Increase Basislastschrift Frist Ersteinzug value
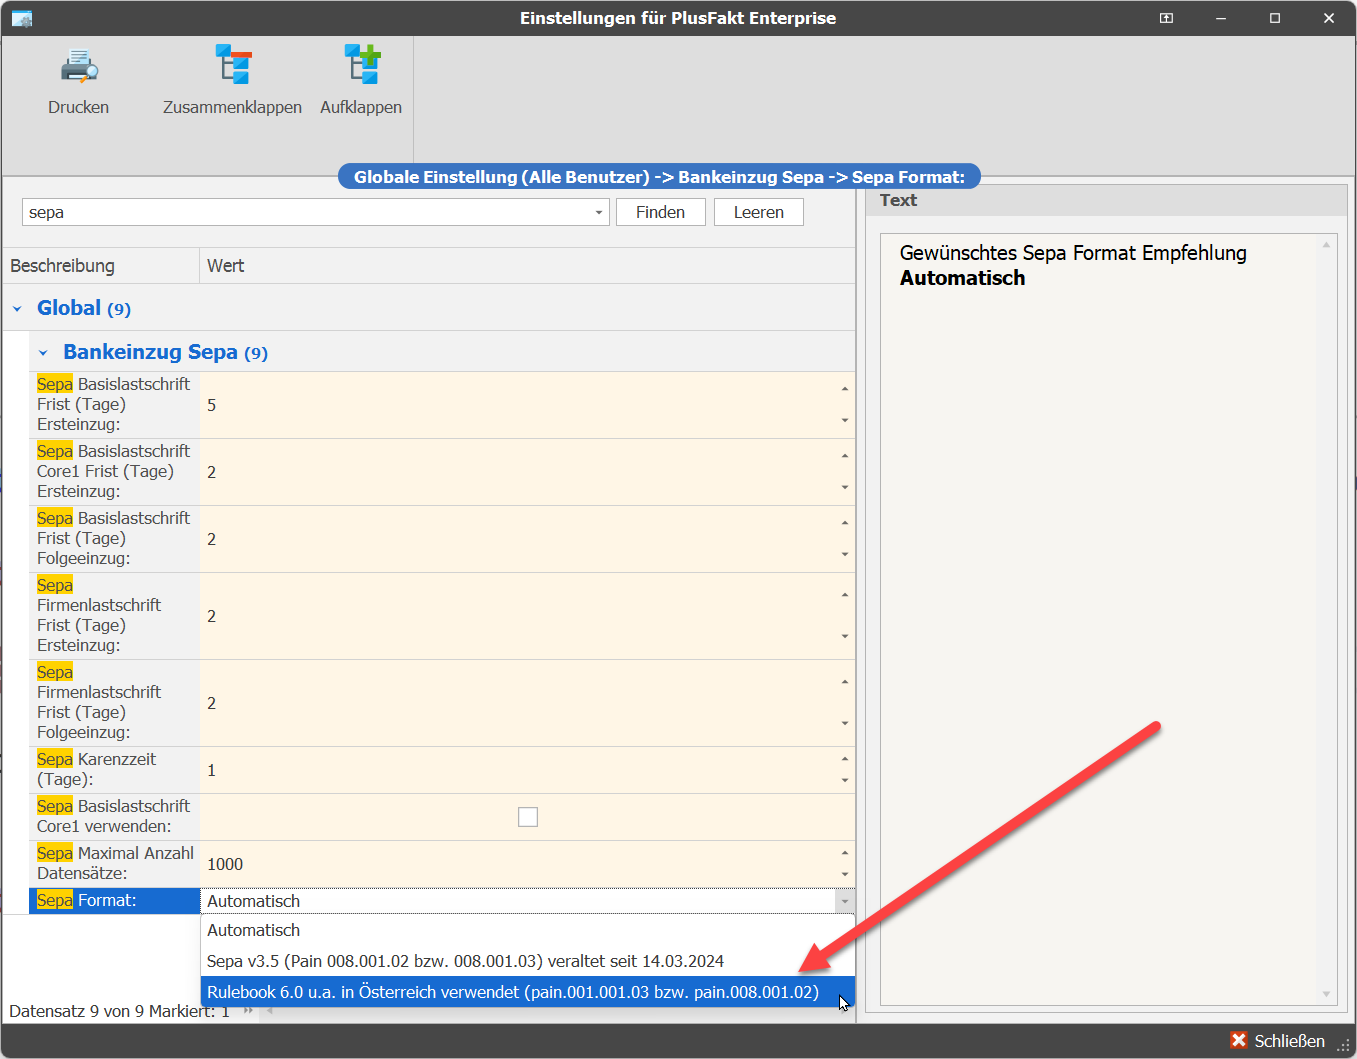 point(845,389)
